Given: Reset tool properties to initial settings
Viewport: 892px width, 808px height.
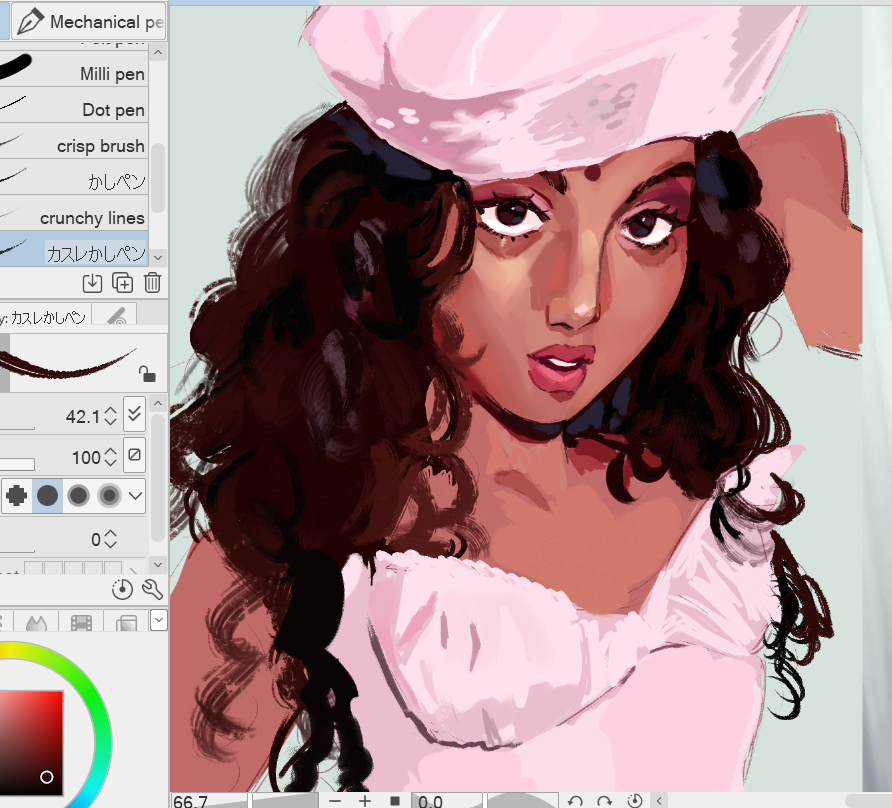Looking at the screenshot, I should click(122, 589).
